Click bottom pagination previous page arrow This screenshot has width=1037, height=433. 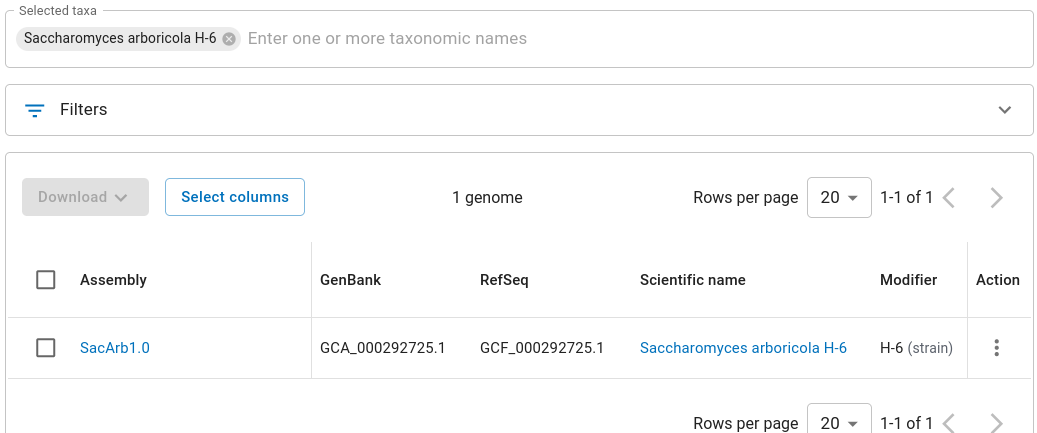pos(949,423)
